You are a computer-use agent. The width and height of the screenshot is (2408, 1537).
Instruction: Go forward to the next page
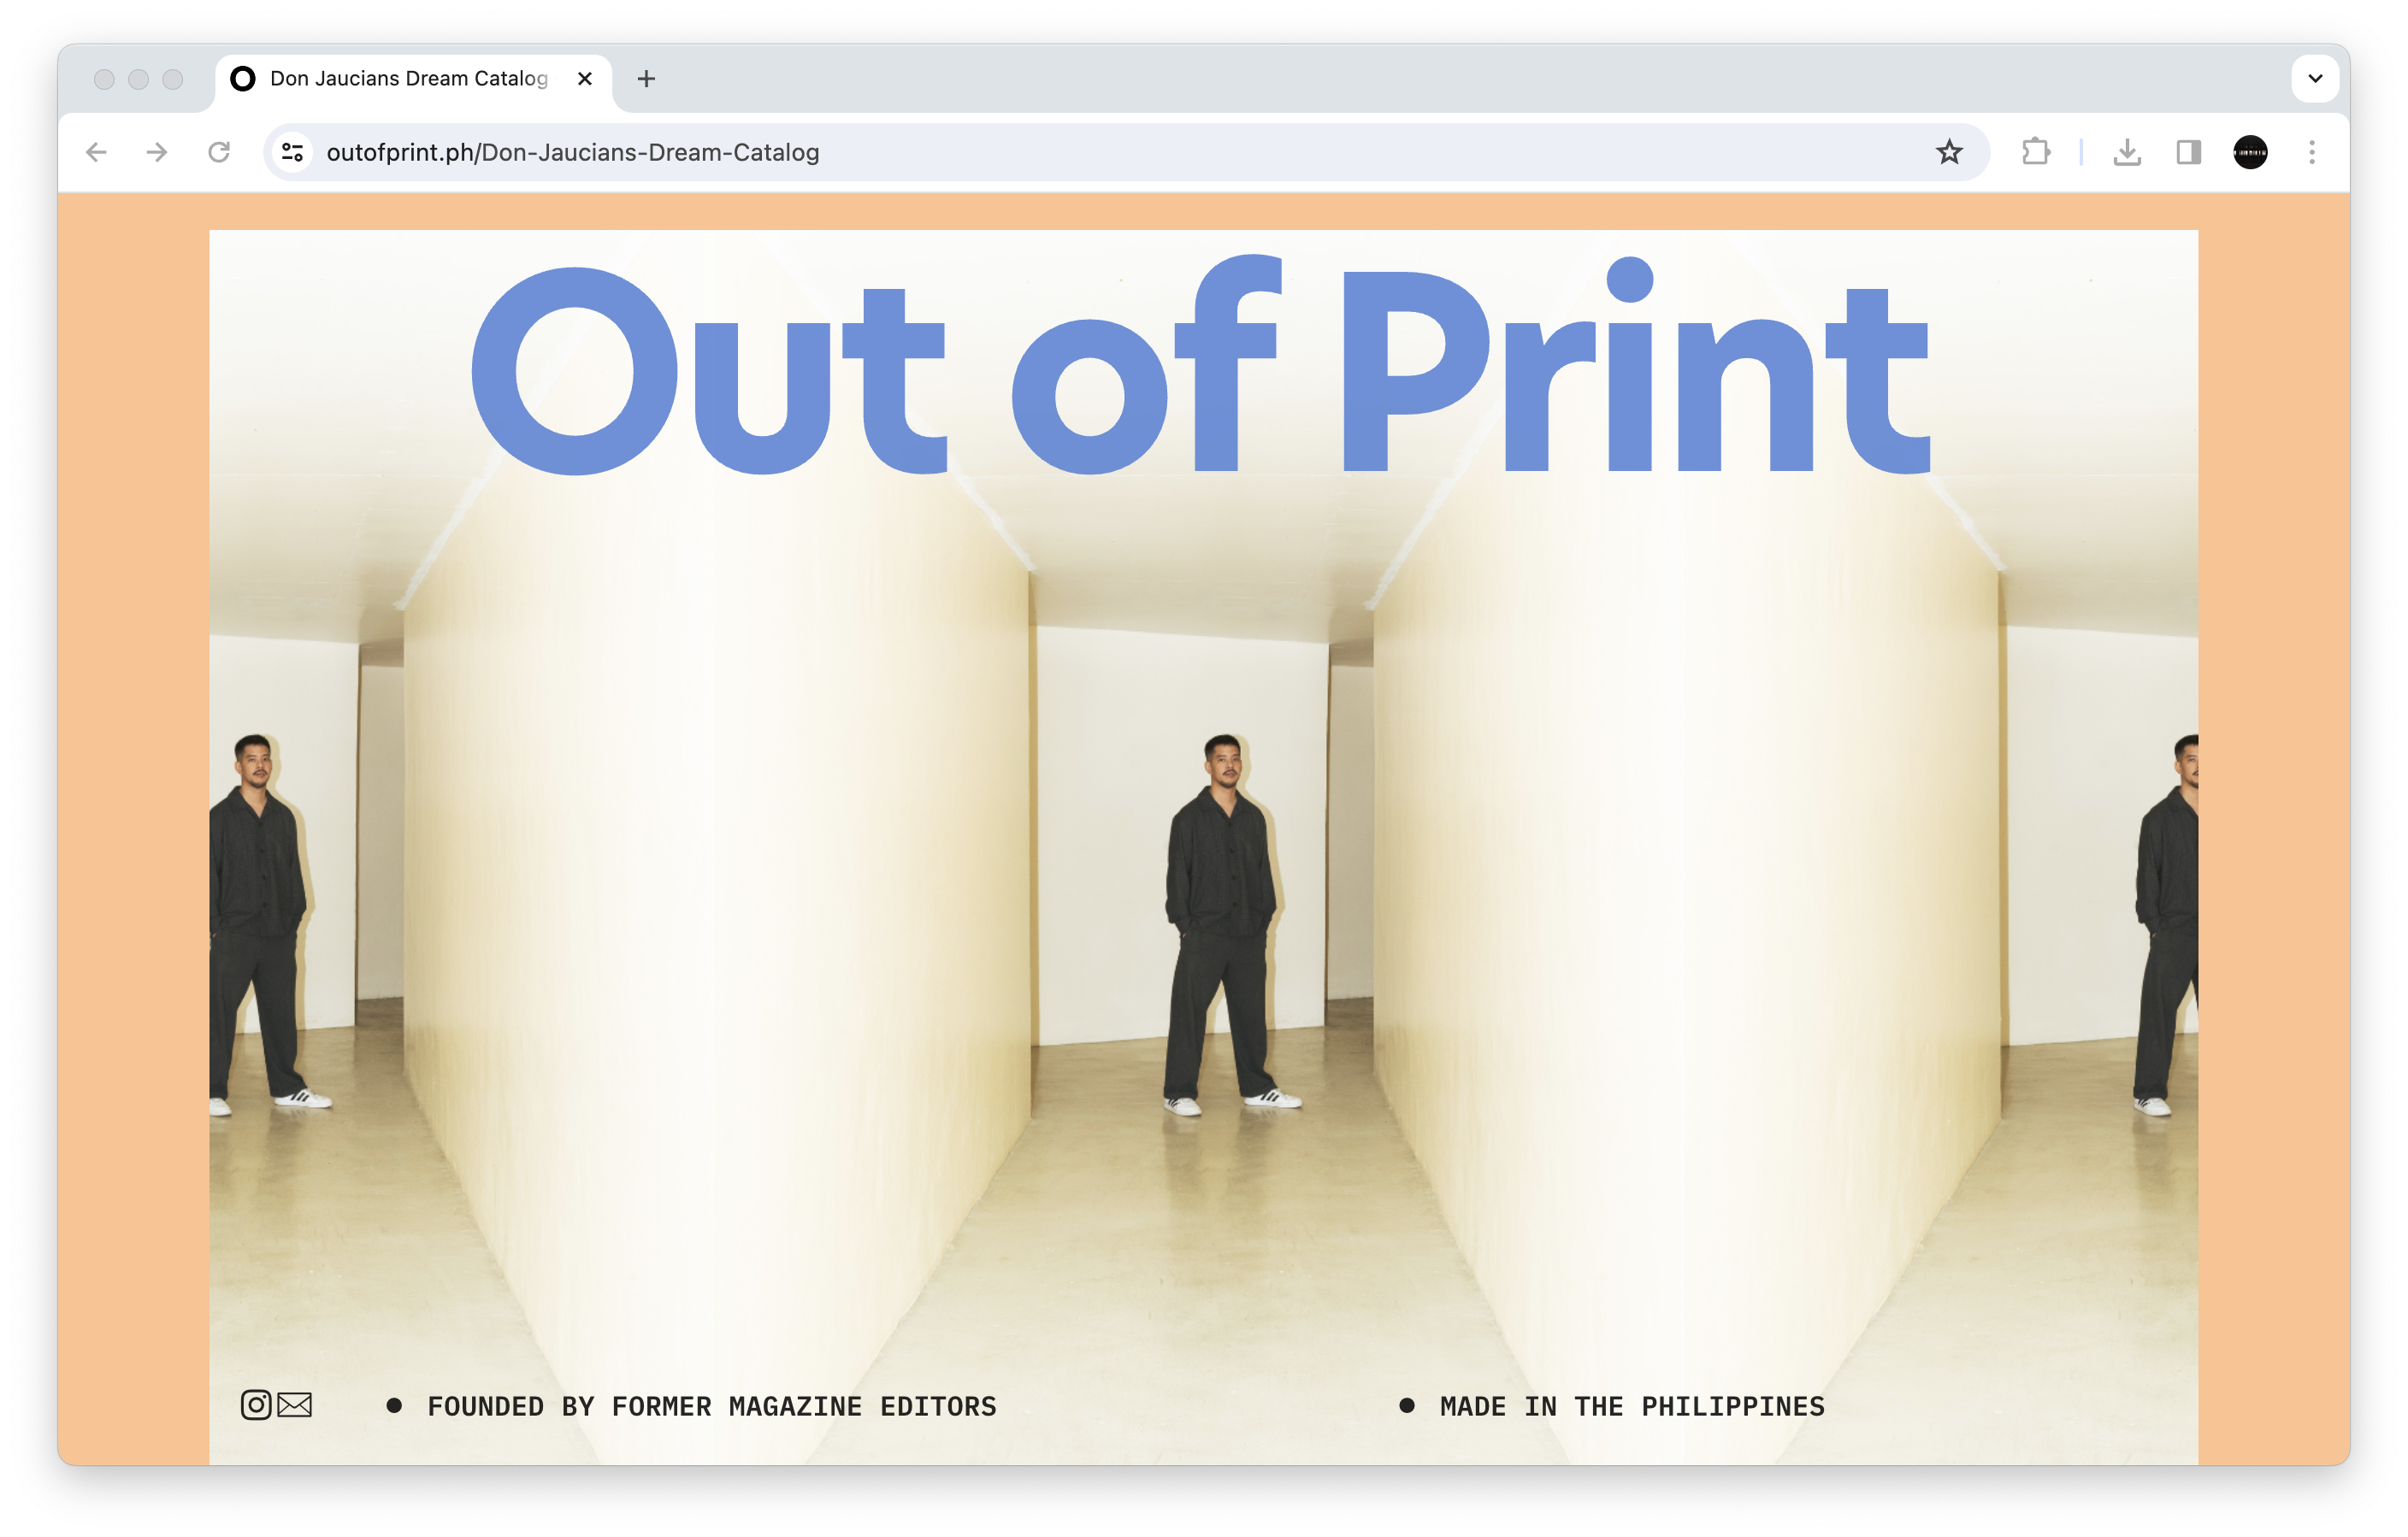157,152
